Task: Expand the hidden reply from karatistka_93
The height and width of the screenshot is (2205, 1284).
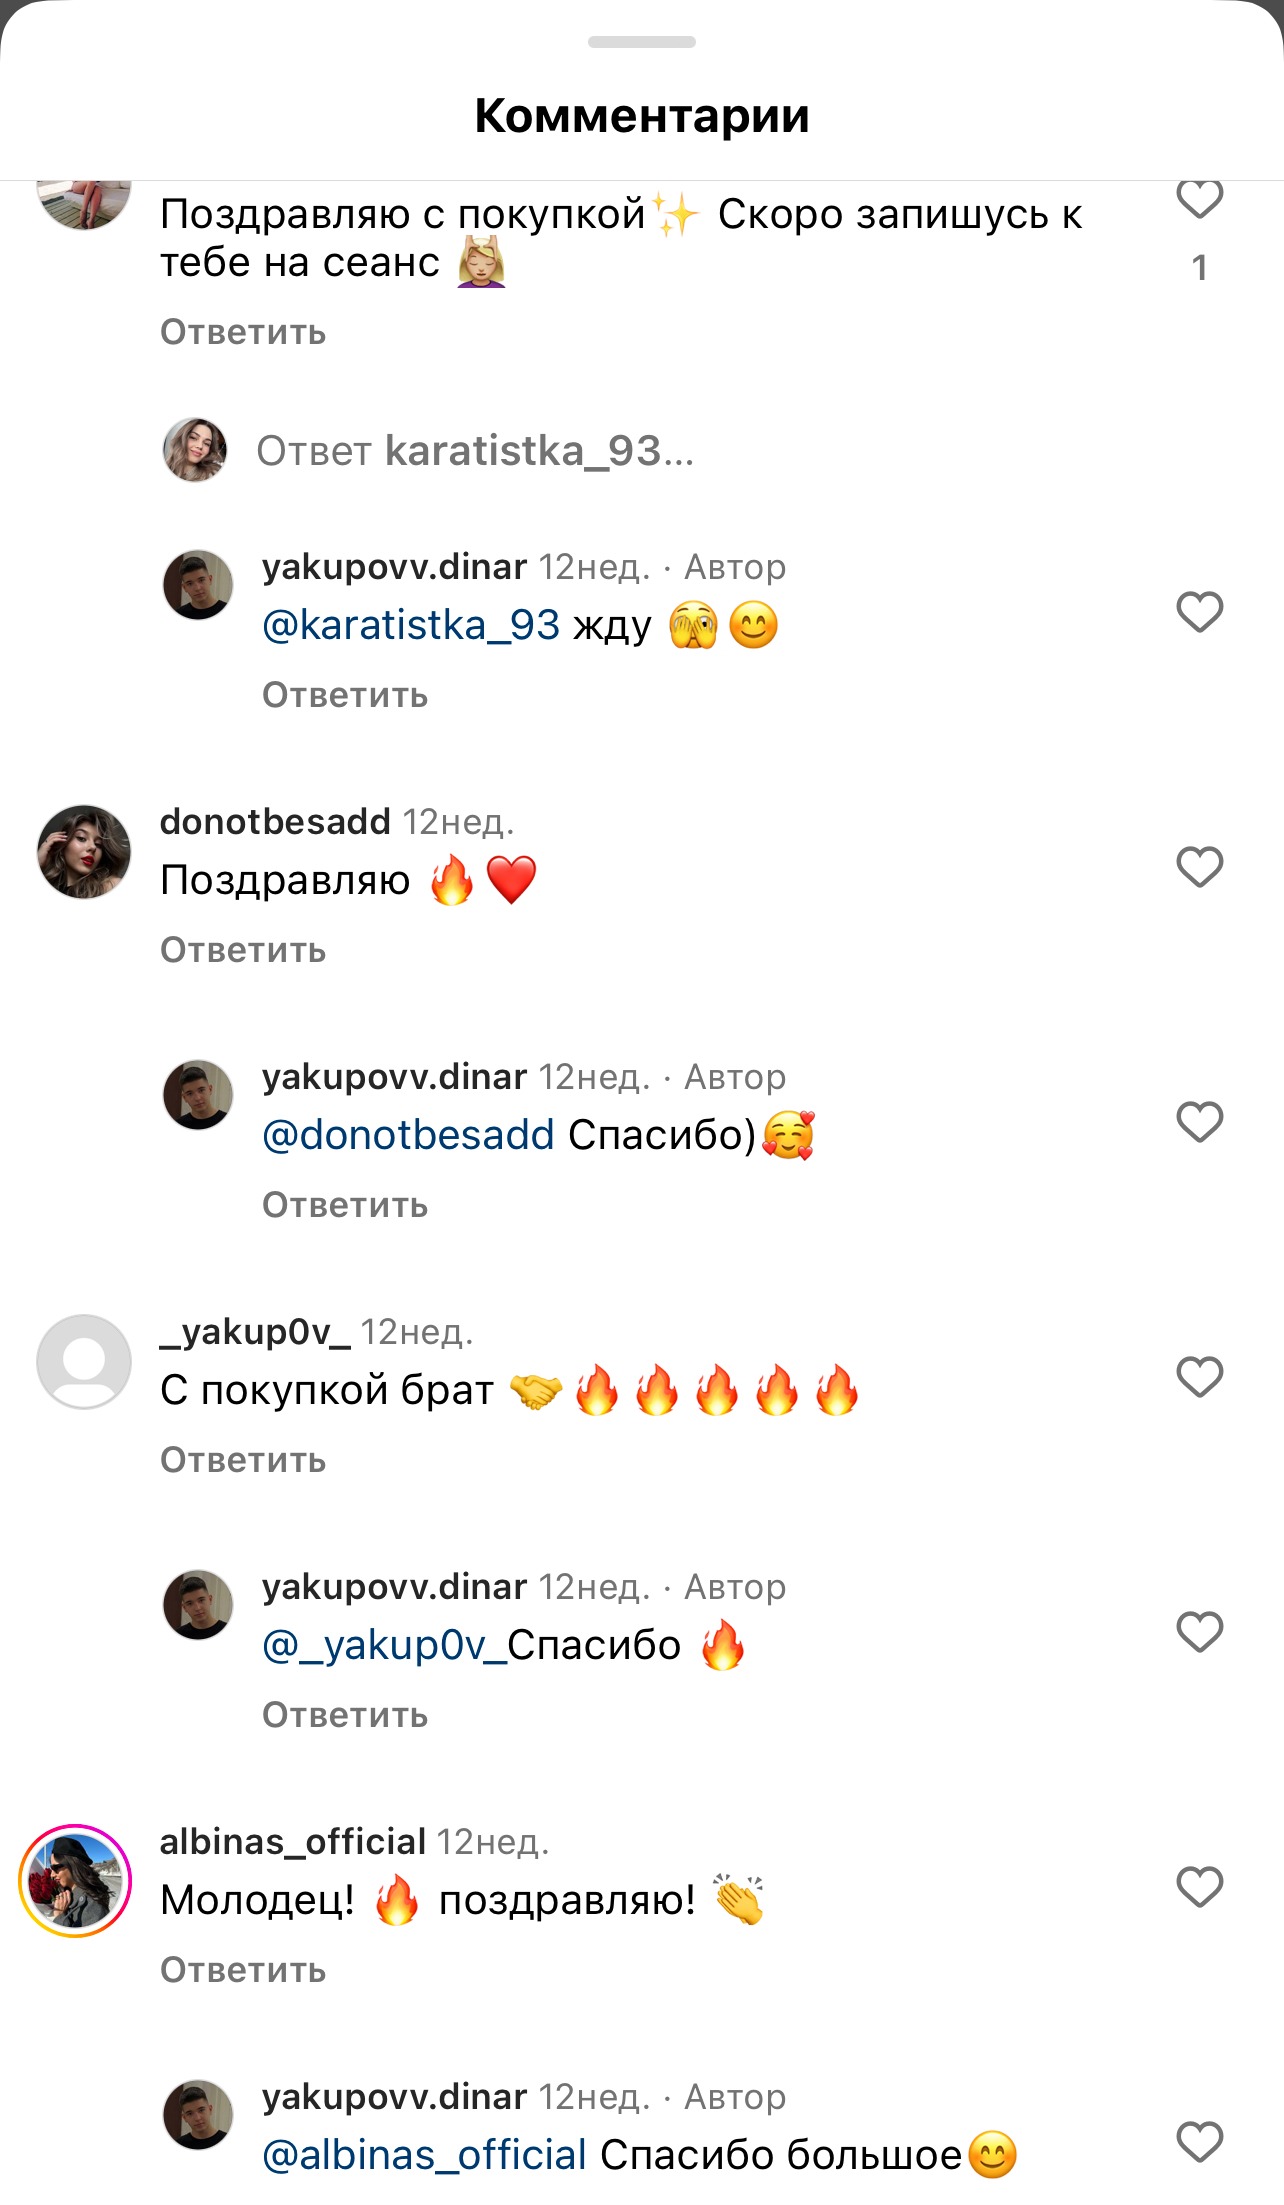Action: tap(475, 451)
